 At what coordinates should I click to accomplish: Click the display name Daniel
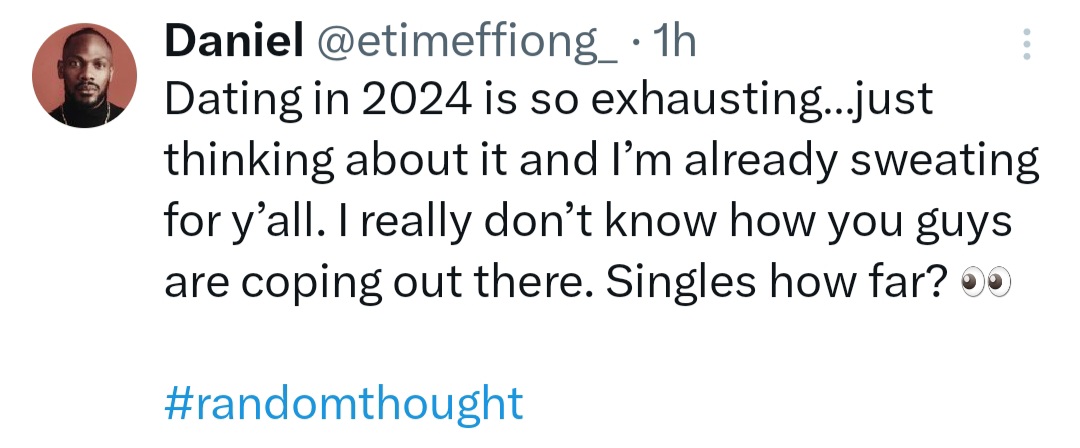(x=233, y=41)
